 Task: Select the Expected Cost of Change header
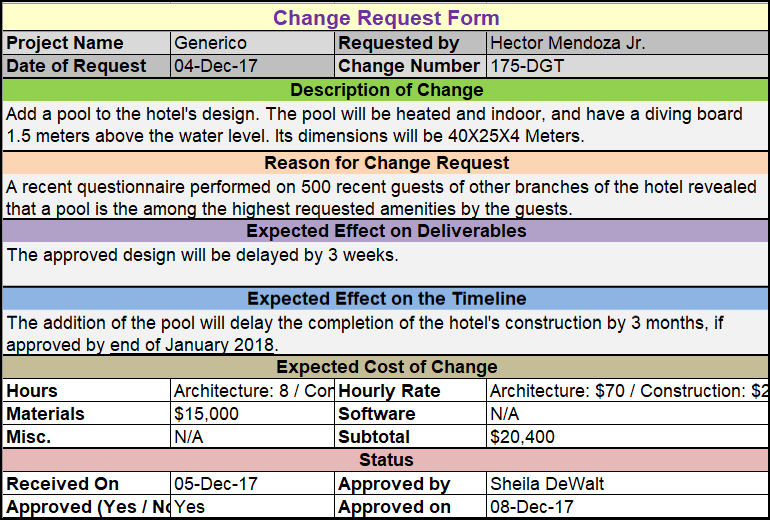[386, 367]
